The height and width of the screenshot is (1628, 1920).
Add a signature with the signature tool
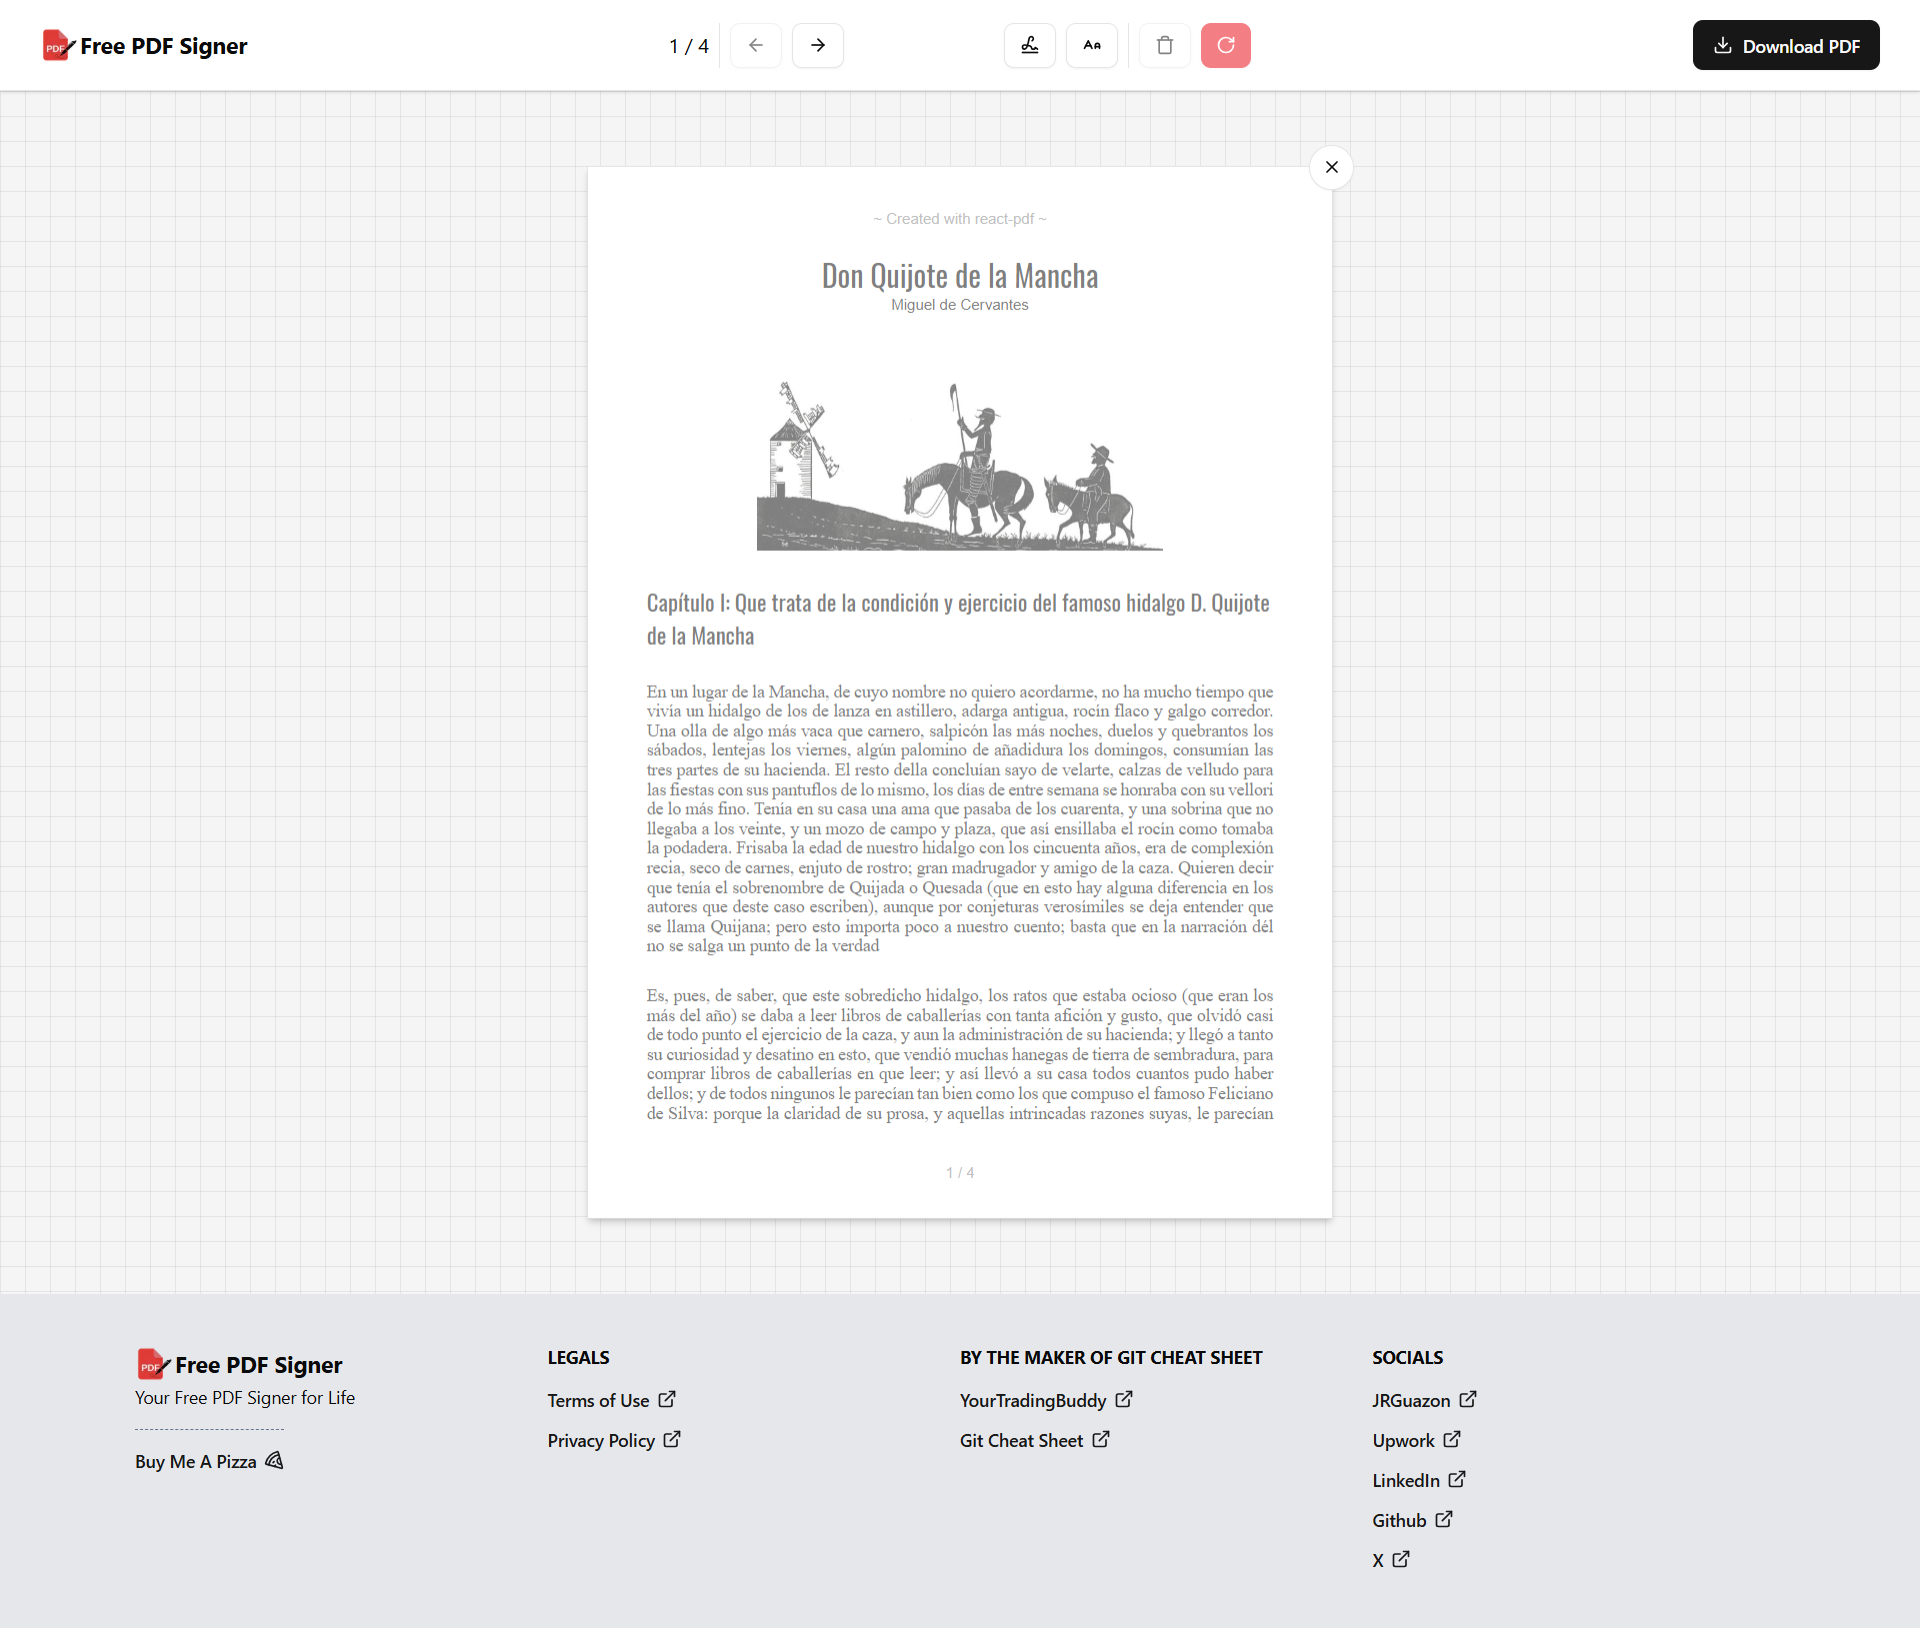click(1030, 45)
